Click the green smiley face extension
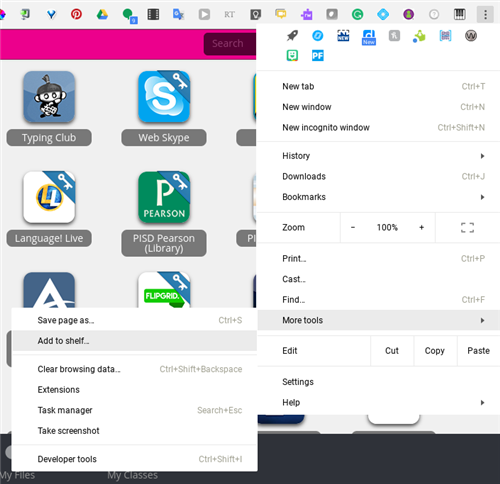The width and height of the screenshot is (500, 484). [x=292, y=55]
